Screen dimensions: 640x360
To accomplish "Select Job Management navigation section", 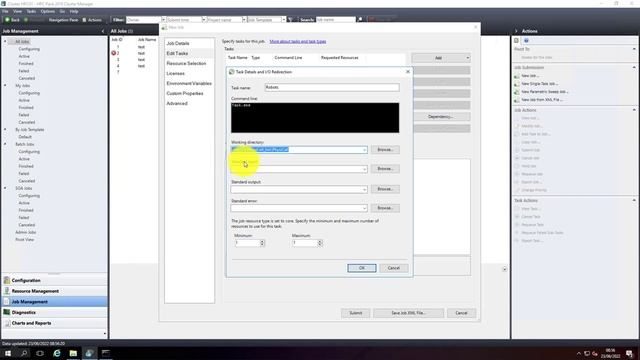I will (x=54, y=302).
